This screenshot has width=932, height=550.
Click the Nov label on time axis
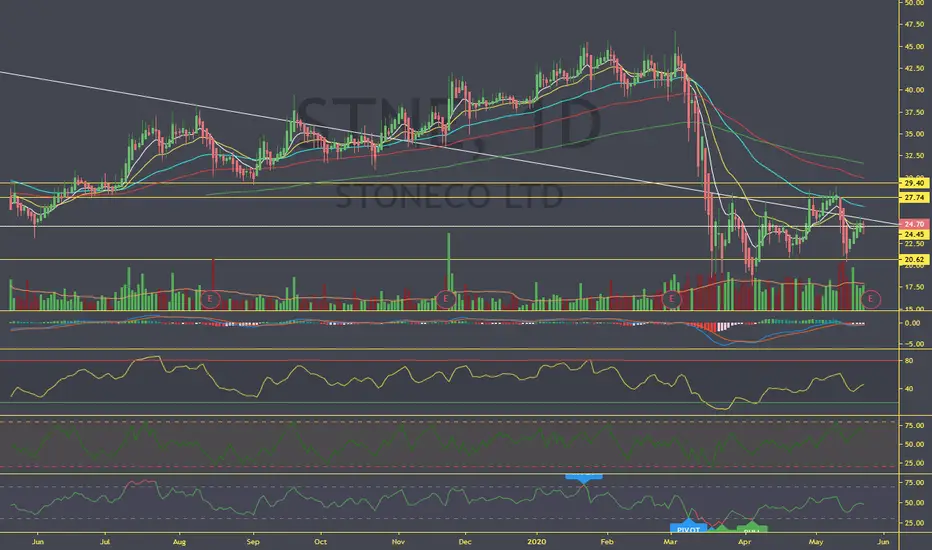pyautogui.click(x=399, y=542)
